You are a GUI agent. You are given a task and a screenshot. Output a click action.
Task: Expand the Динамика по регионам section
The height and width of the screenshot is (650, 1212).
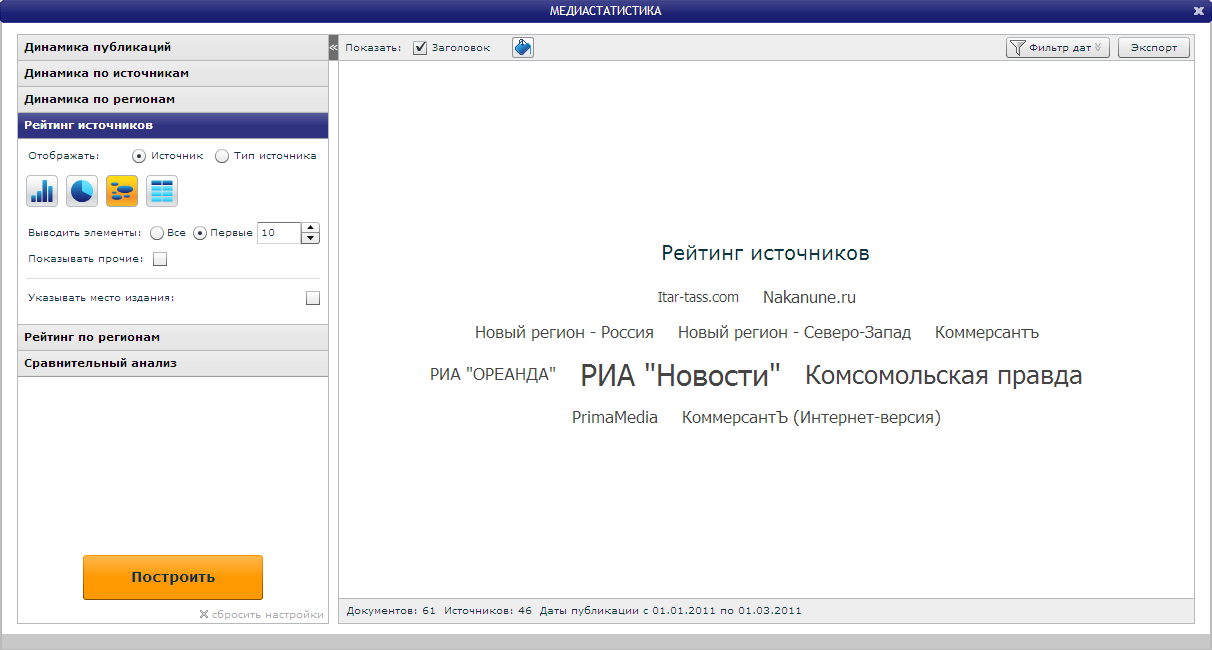(x=173, y=99)
